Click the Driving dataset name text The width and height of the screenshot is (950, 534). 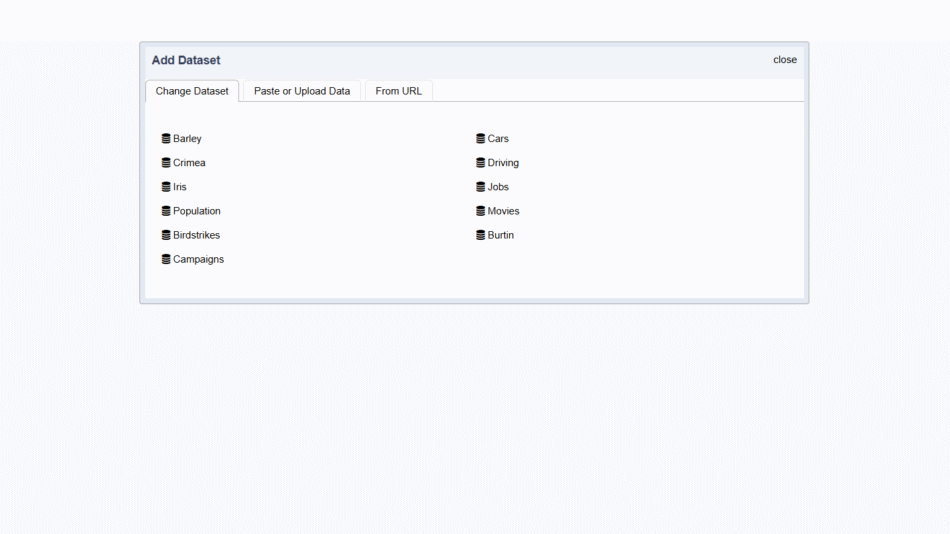click(x=503, y=163)
